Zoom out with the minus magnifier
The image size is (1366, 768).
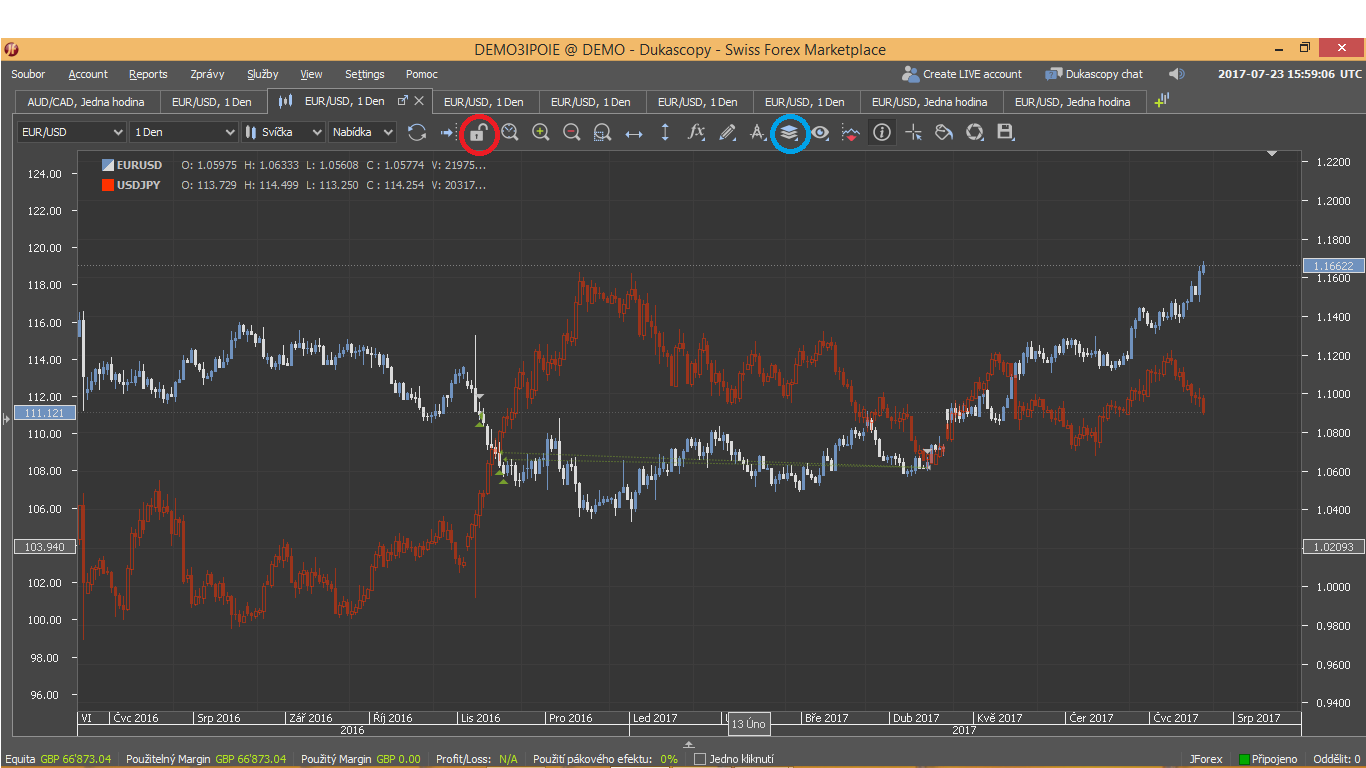pyautogui.click(x=572, y=132)
